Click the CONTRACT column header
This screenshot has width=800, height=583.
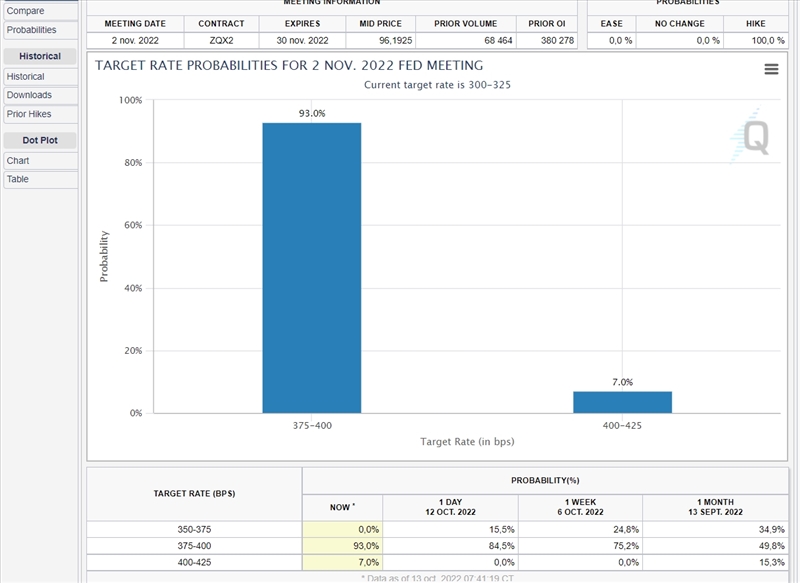pyautogui.click(x=221, y=23)
